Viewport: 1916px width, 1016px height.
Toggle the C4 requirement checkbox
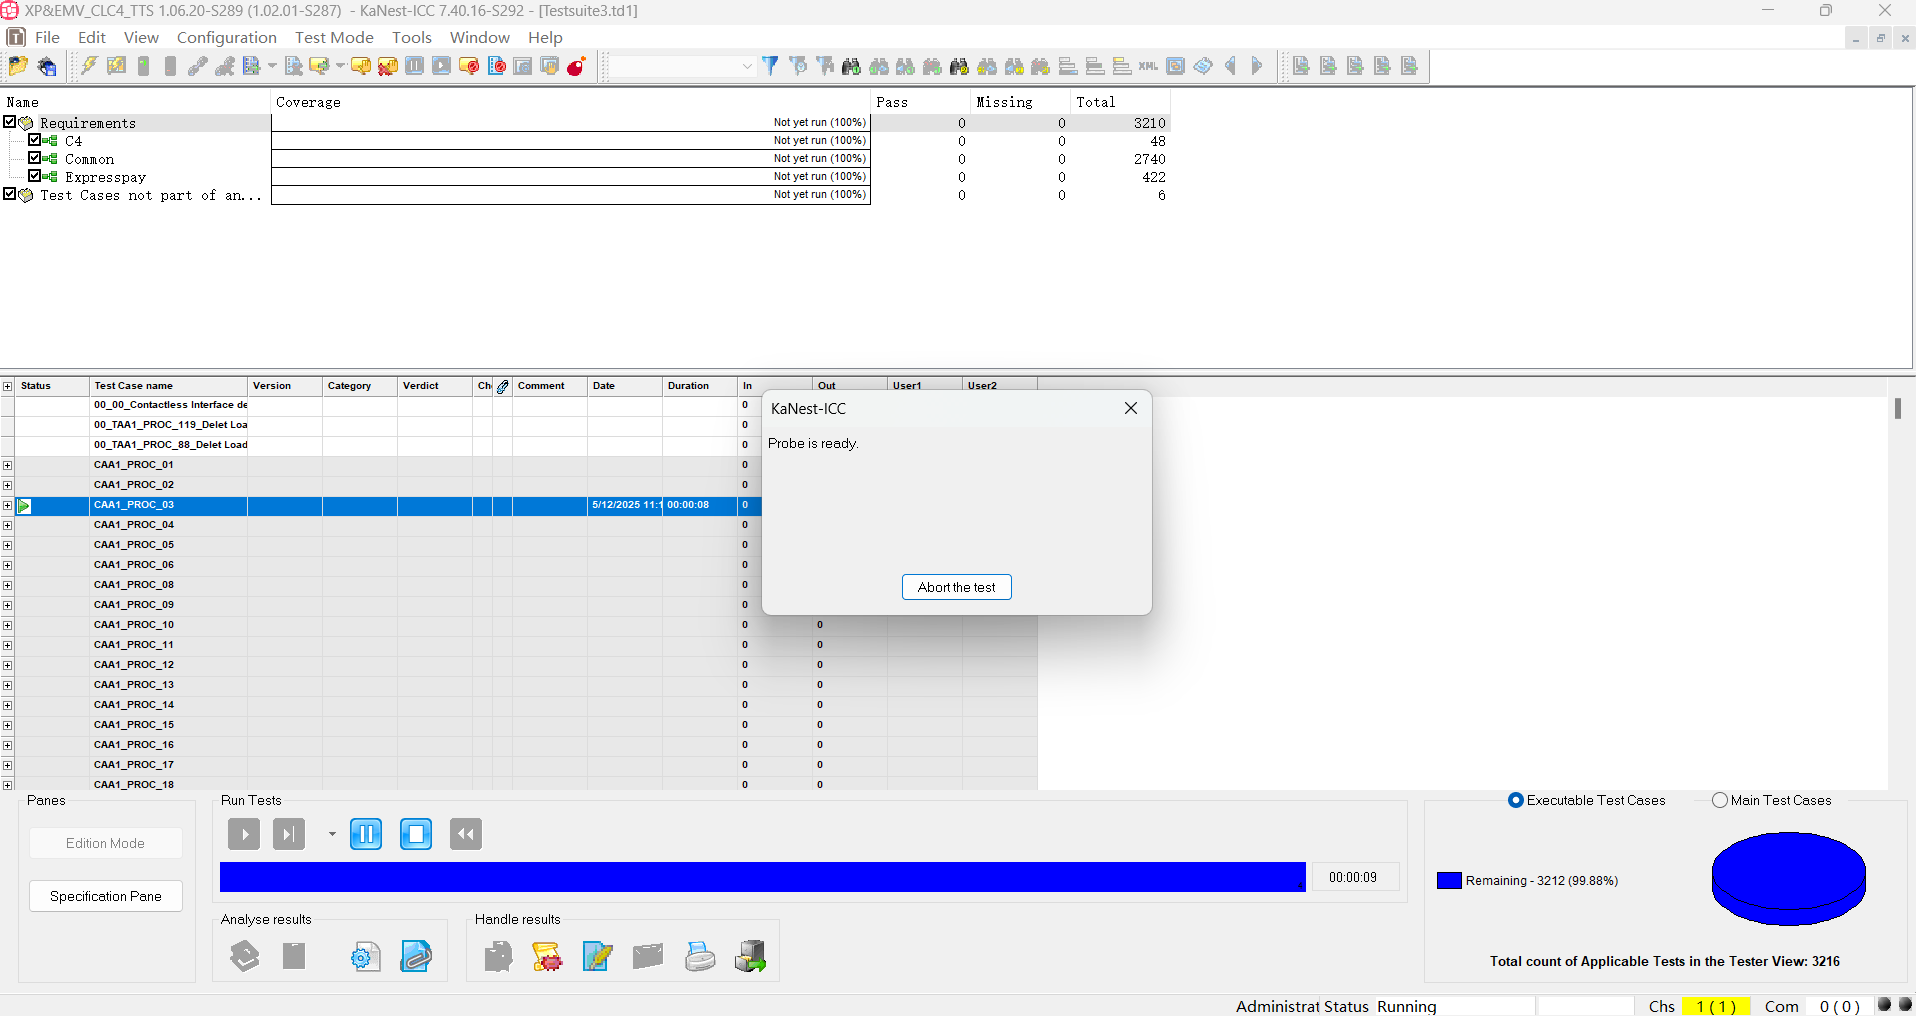click(x=35, y=140)
